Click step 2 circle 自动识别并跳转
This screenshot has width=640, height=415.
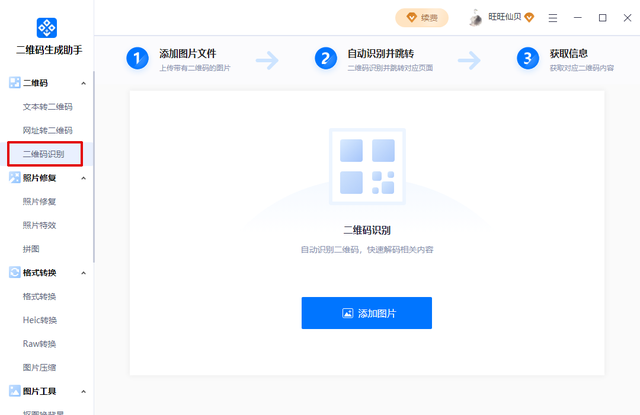[326, 58]
